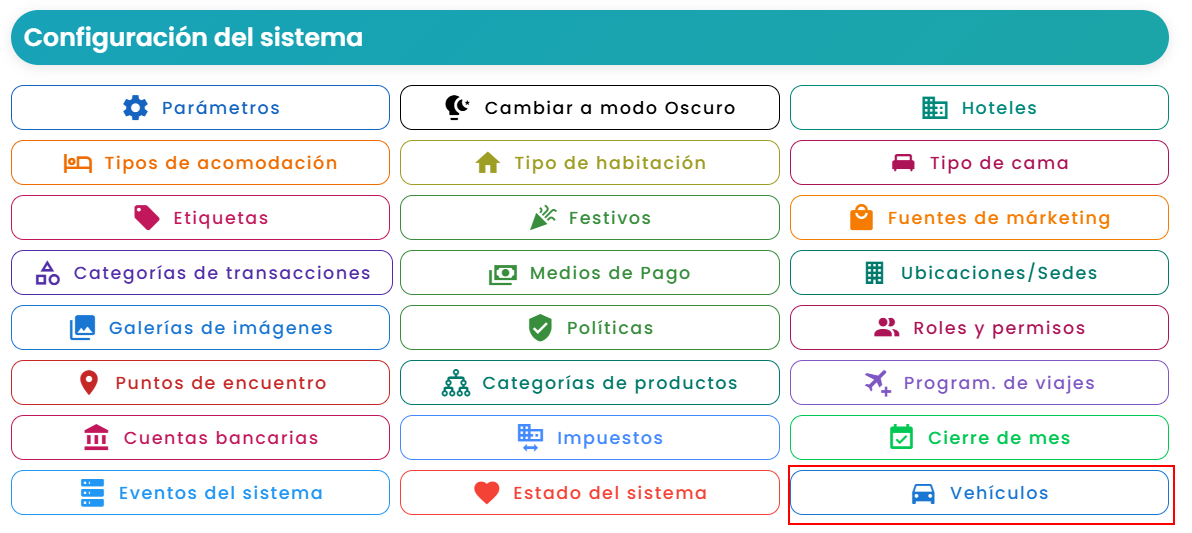This screenshot has width=1192, height=533.
Task: Click the bed icon for Tipos de acomodación
Action: click(x=78, y=163)
